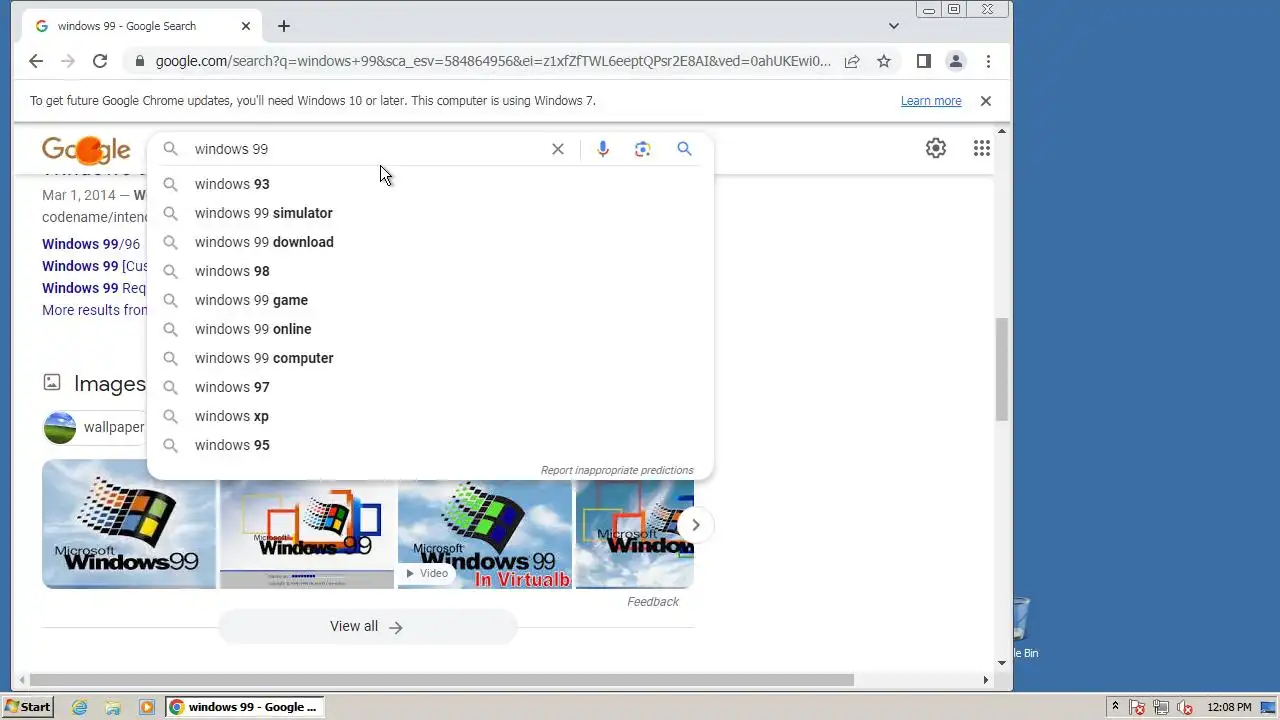Open Windows Explorer folder in the taskbar
The height and width of the screenshot is (720, 1280).
tap(113, 707)
